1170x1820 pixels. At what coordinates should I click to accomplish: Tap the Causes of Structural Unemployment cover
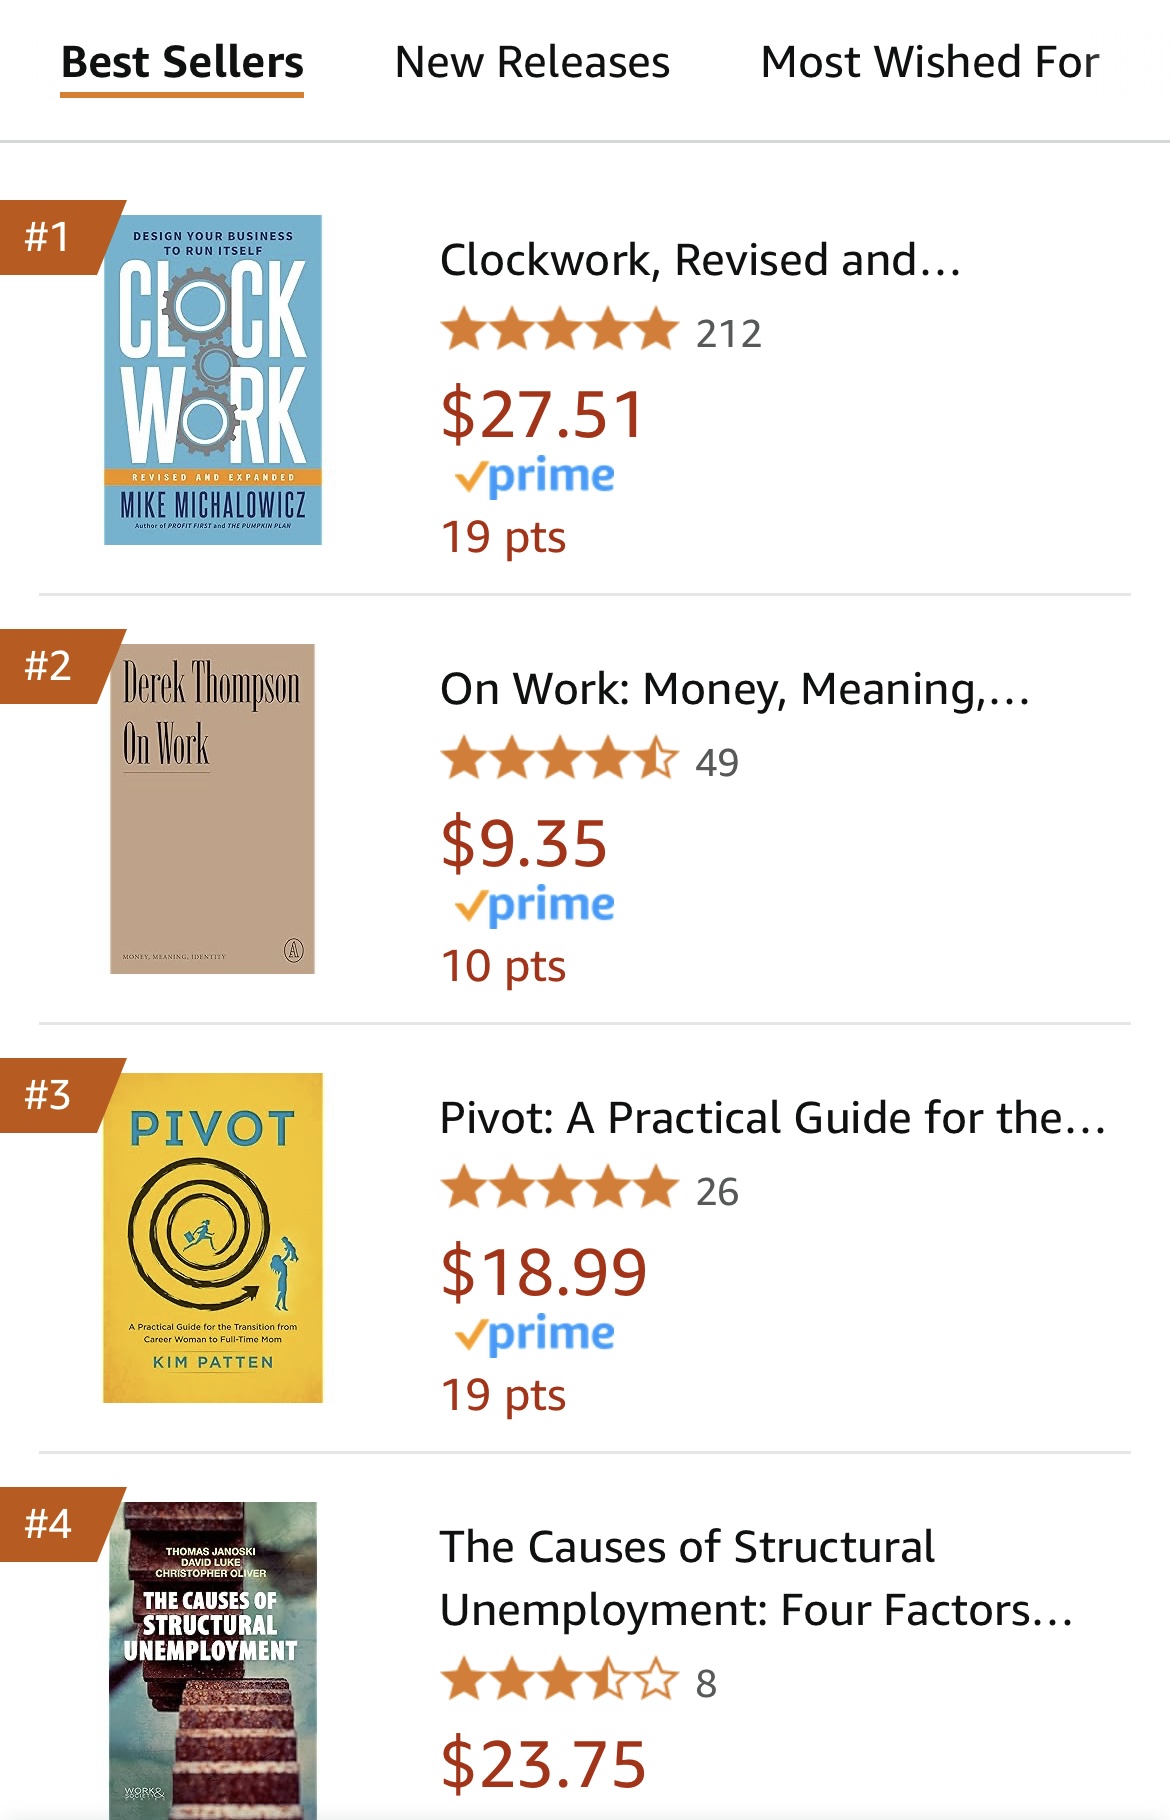213,1660
